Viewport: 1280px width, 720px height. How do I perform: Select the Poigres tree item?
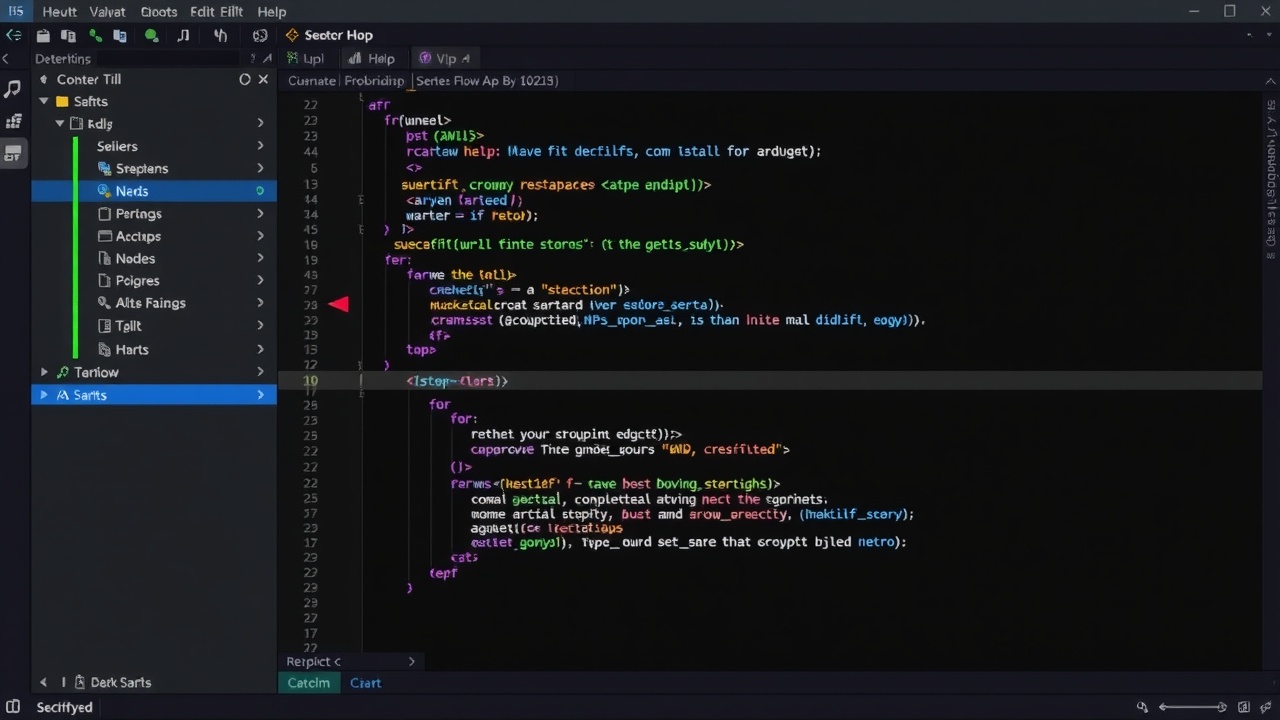[x=154, y=281]
